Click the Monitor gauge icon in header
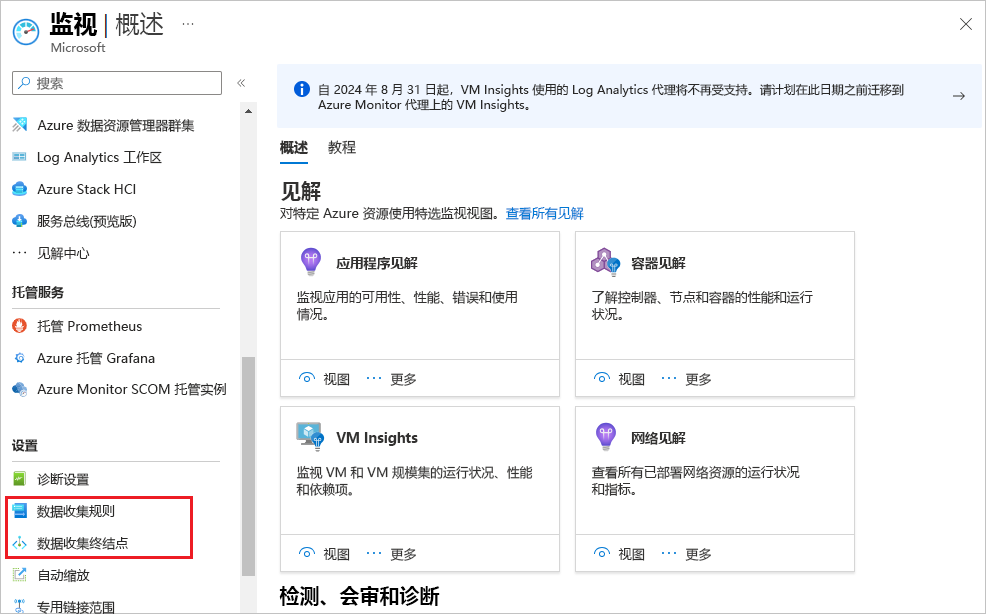986x614 pixels. [x=26, y=32]
